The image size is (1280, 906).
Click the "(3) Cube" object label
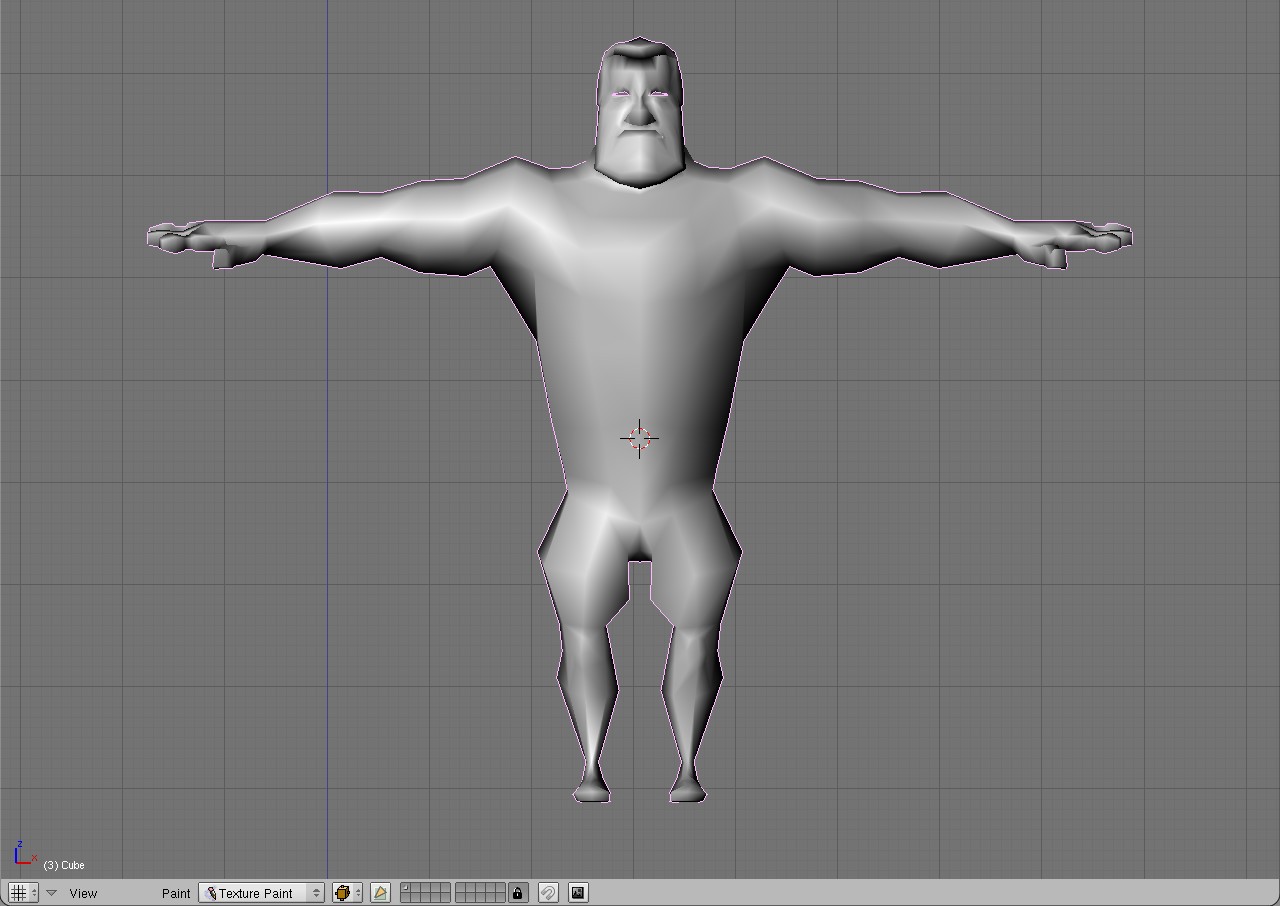tap(64, 865)
